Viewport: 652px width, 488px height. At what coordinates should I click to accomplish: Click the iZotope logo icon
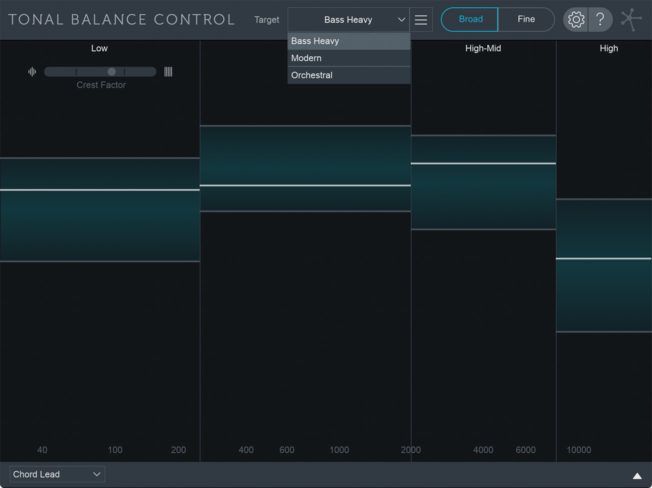[x=631, y=20]
